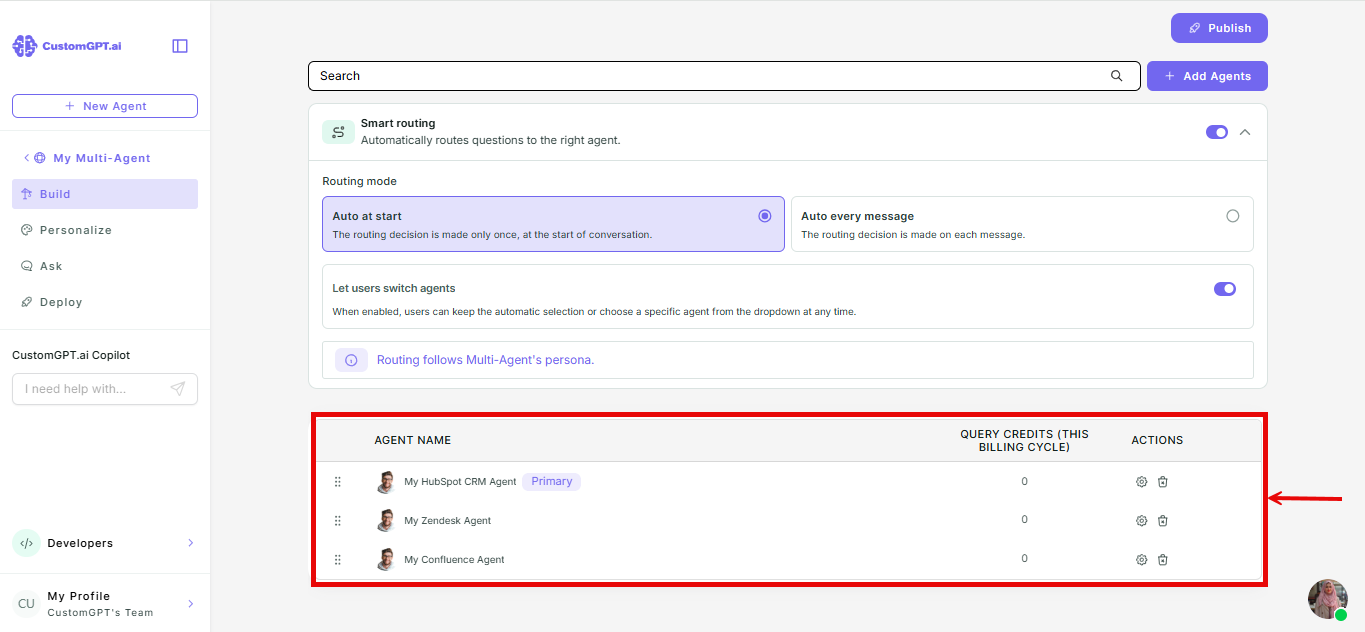Viewport: 1365px width, 632px height.
Task: Click the AGENT NAME column header
Action: coord(413,440)
